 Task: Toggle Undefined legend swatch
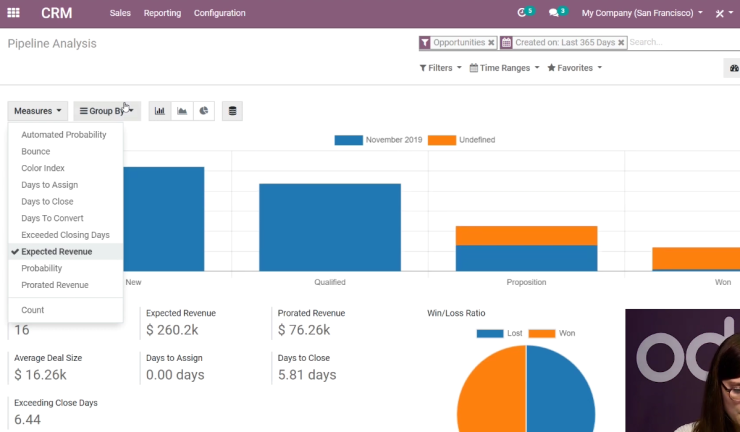coord(442,140)
